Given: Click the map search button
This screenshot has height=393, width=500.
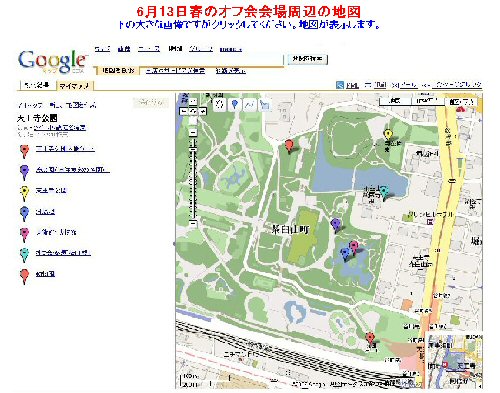Looking at the screenshot, I should [307, 59].
